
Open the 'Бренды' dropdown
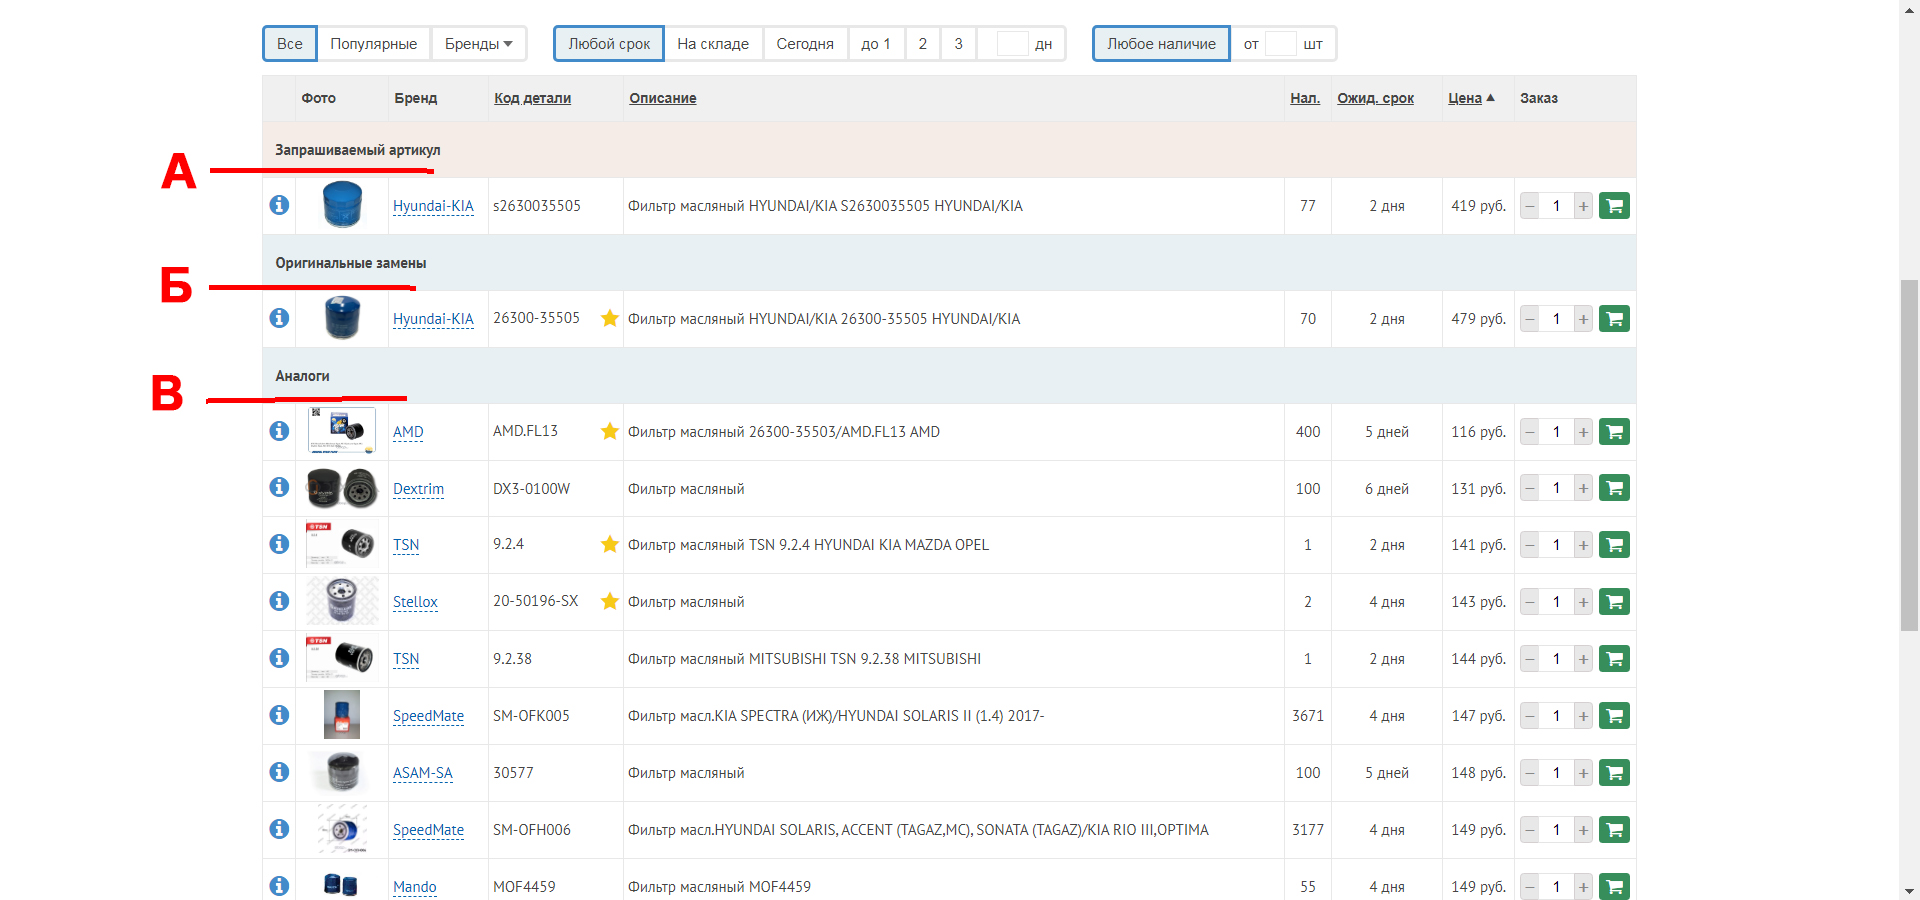pos(478,44)
